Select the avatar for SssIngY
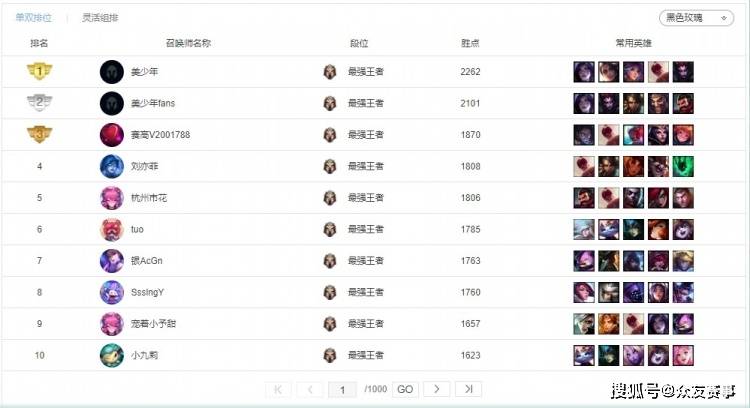Screen dimensions: 750x408 coord(111,292)
